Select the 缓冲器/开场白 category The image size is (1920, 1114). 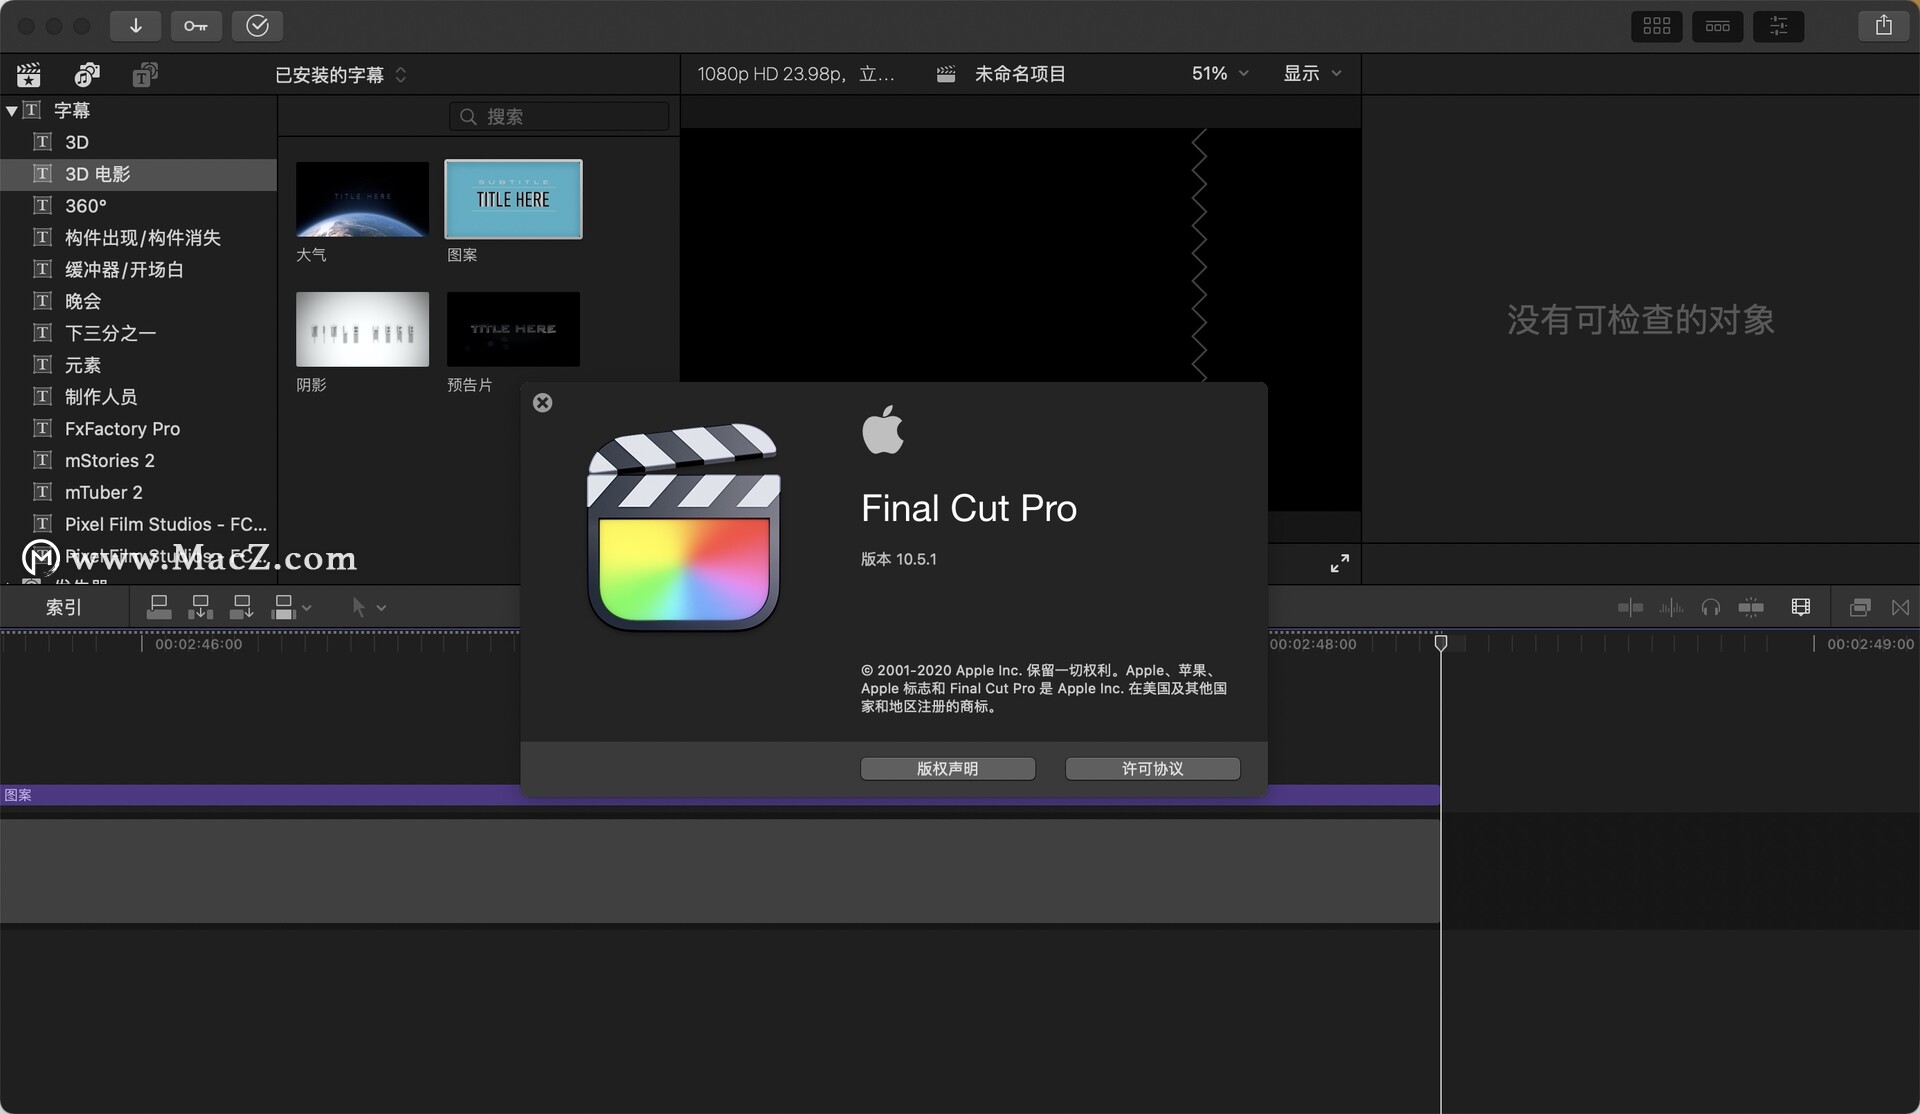[x=139, y=270]
